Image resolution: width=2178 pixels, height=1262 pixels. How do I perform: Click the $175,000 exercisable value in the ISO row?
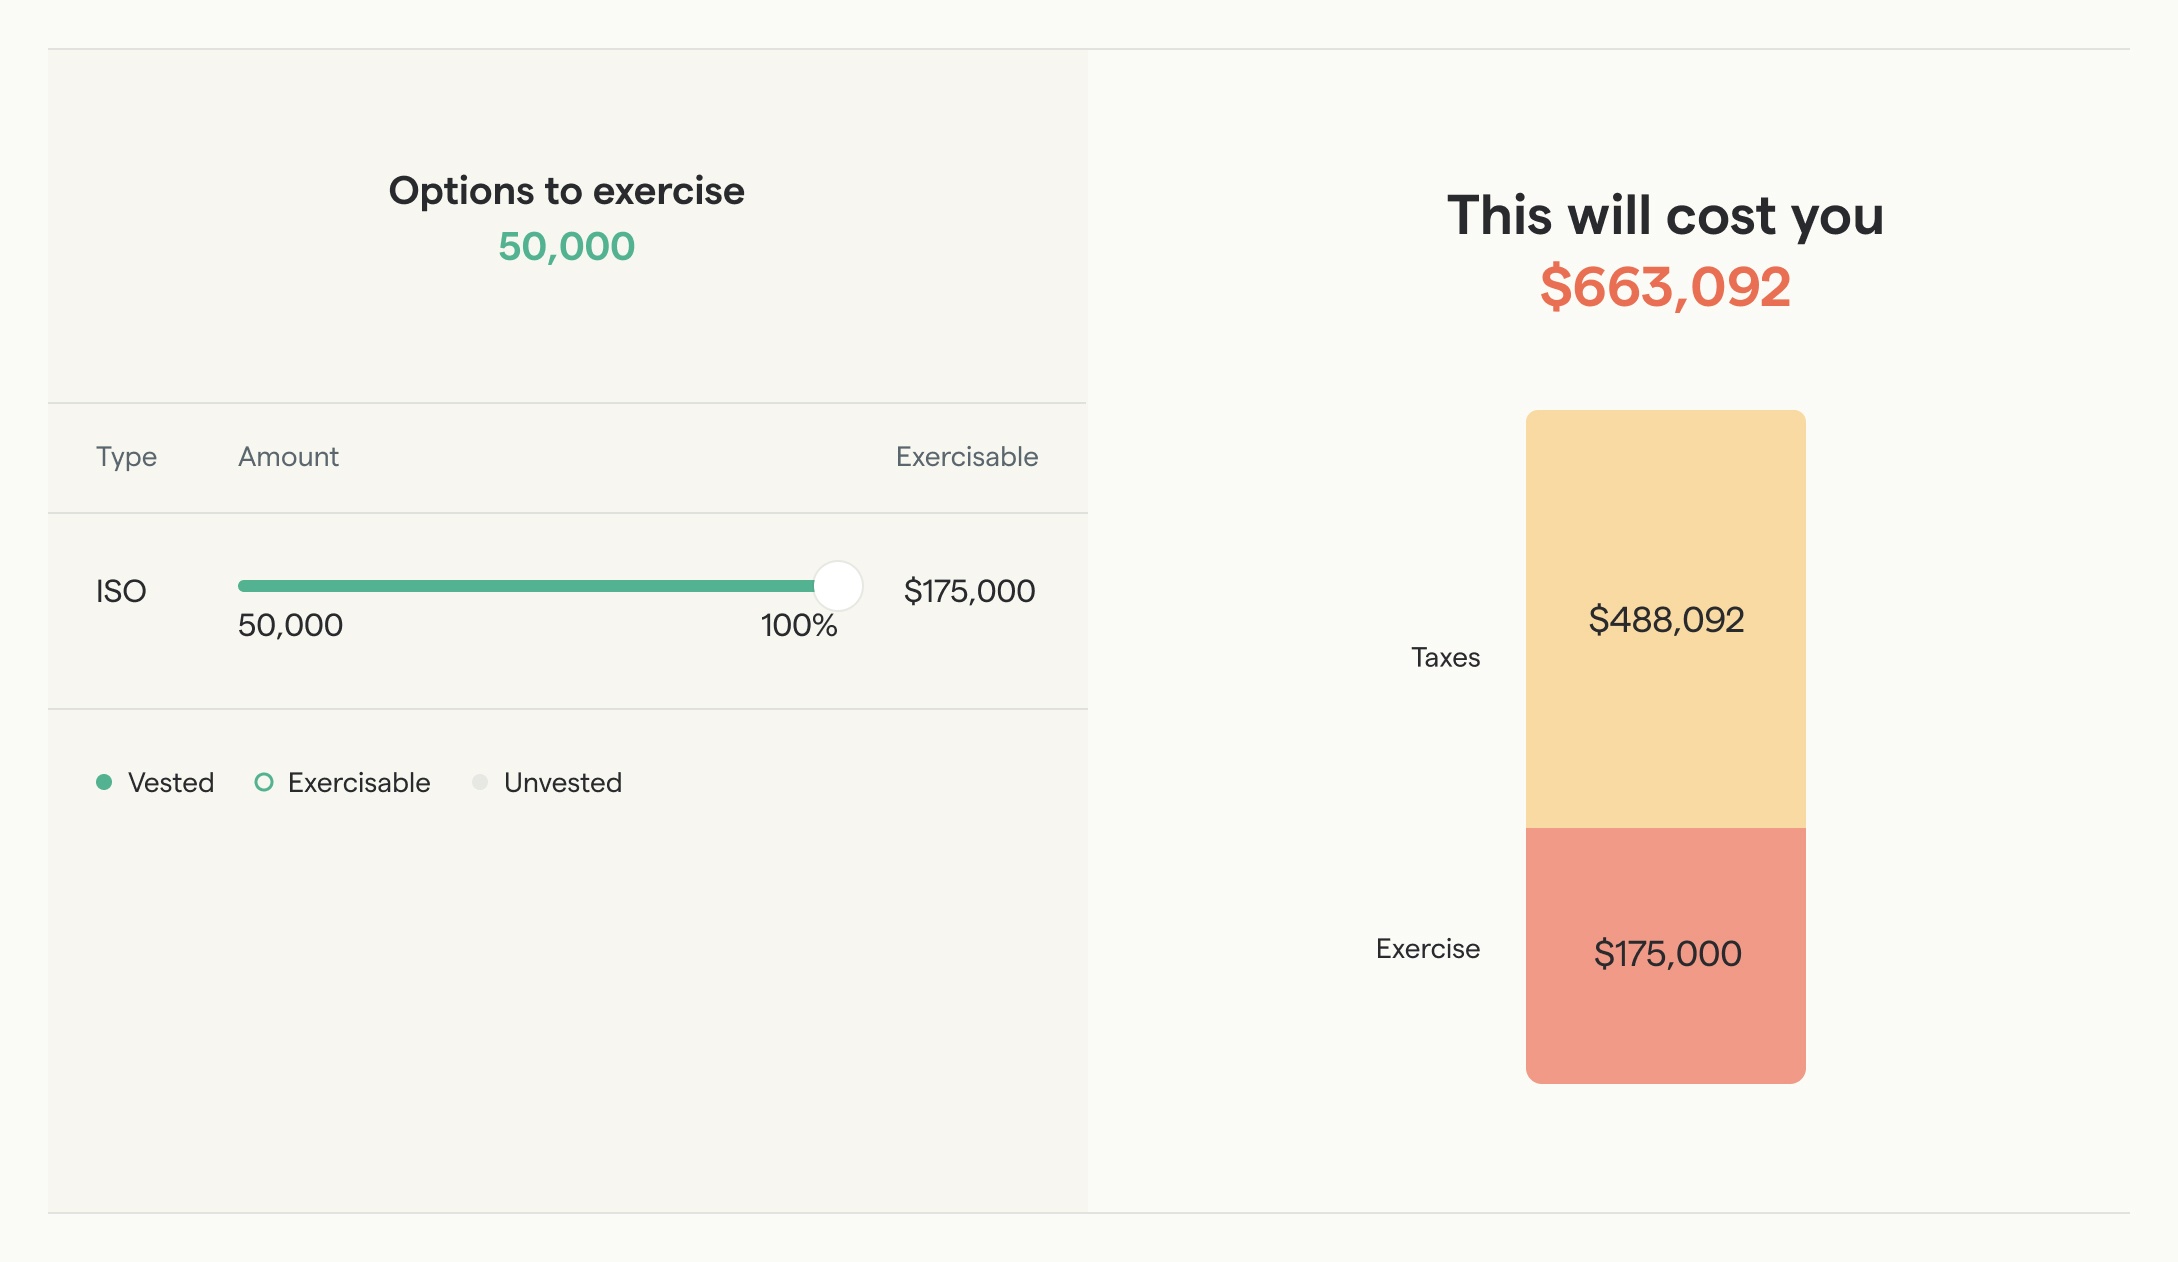(x=969, y=591)
